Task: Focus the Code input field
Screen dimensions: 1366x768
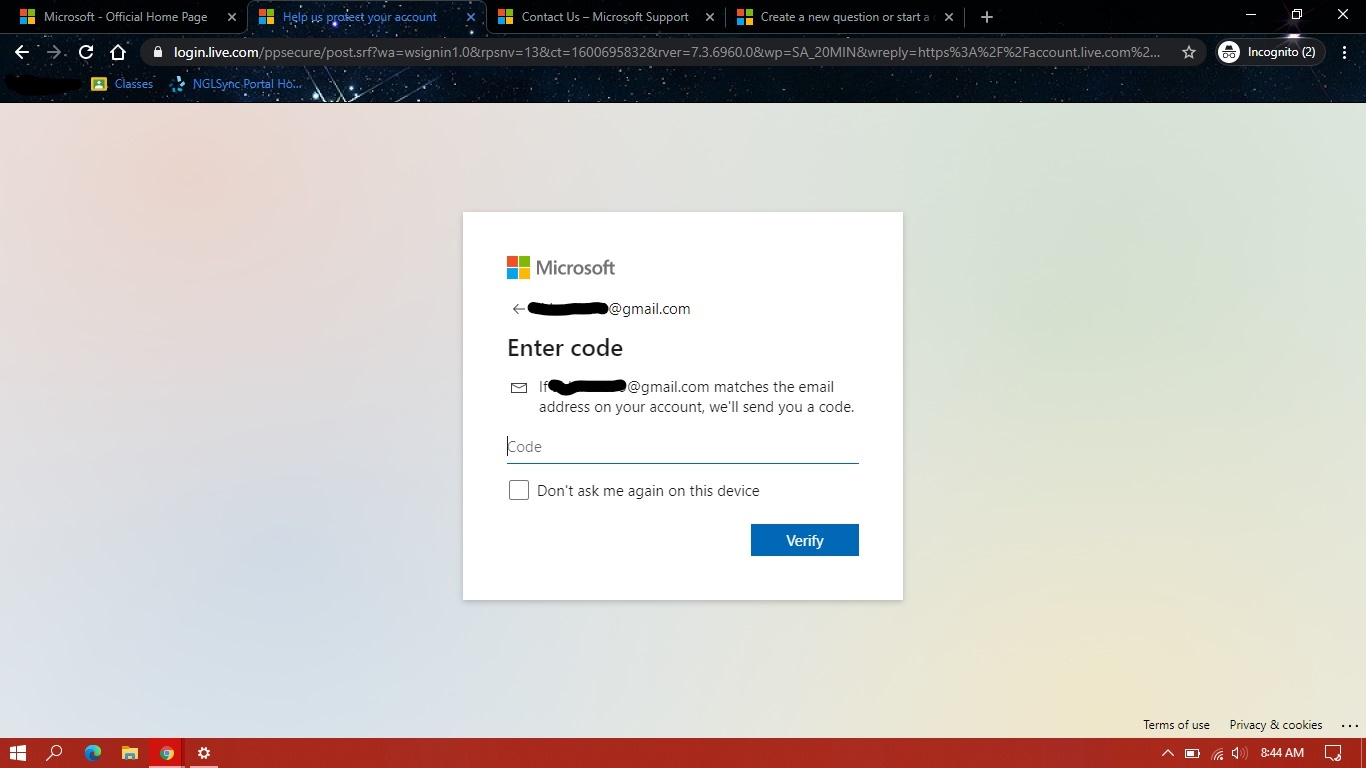Action: 683,447
